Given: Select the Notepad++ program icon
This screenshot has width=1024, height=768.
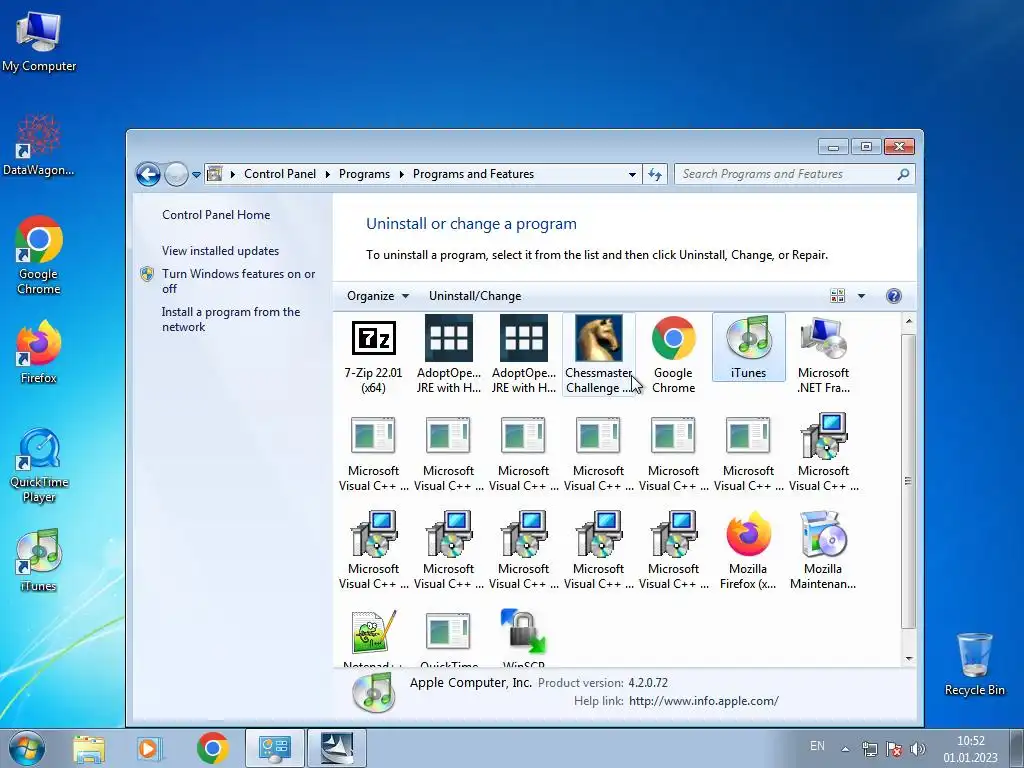Looking at the screenshot, I should point(373,632).
